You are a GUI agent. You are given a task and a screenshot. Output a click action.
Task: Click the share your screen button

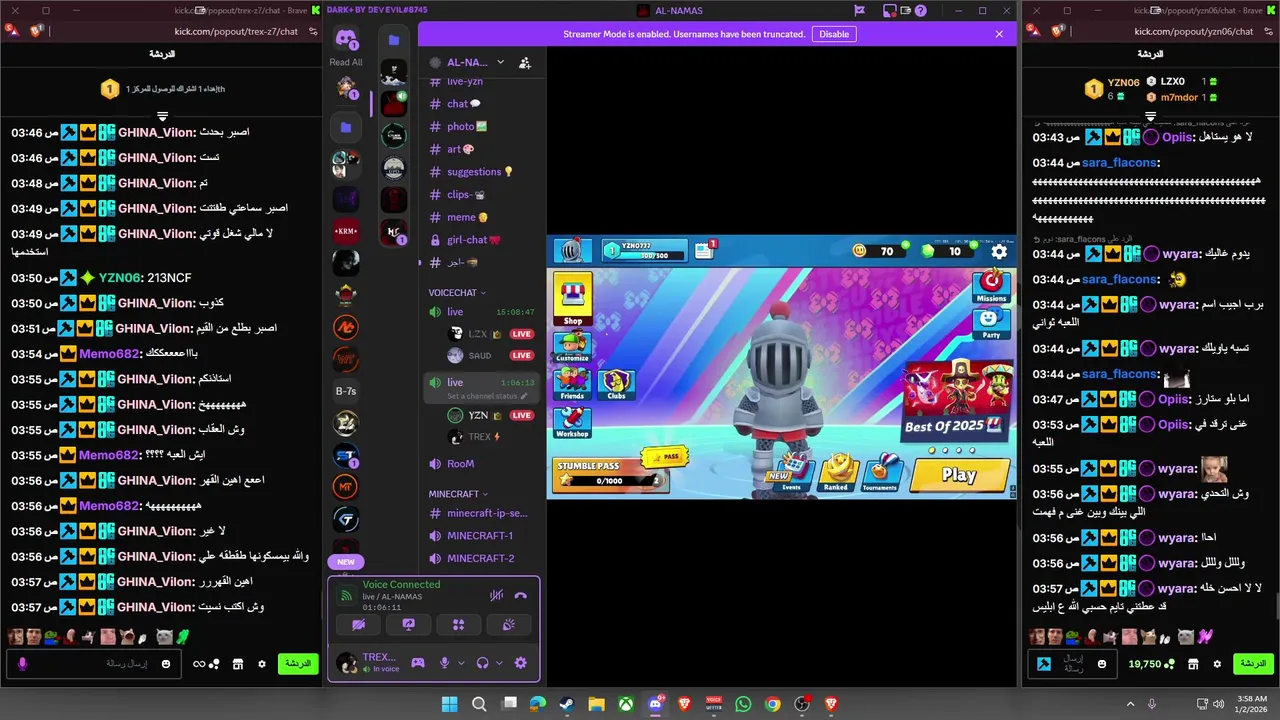(x=408, y=625)
